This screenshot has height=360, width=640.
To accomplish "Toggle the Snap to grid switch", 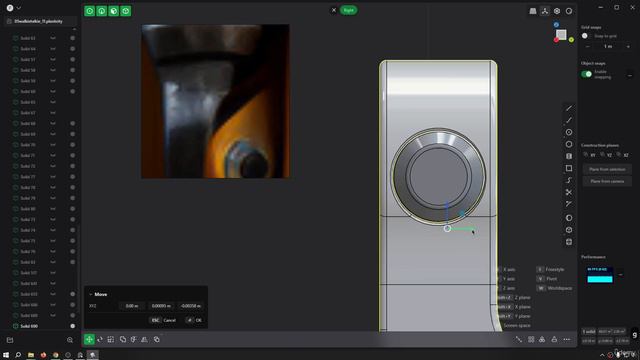I will (x=586, y=36).
